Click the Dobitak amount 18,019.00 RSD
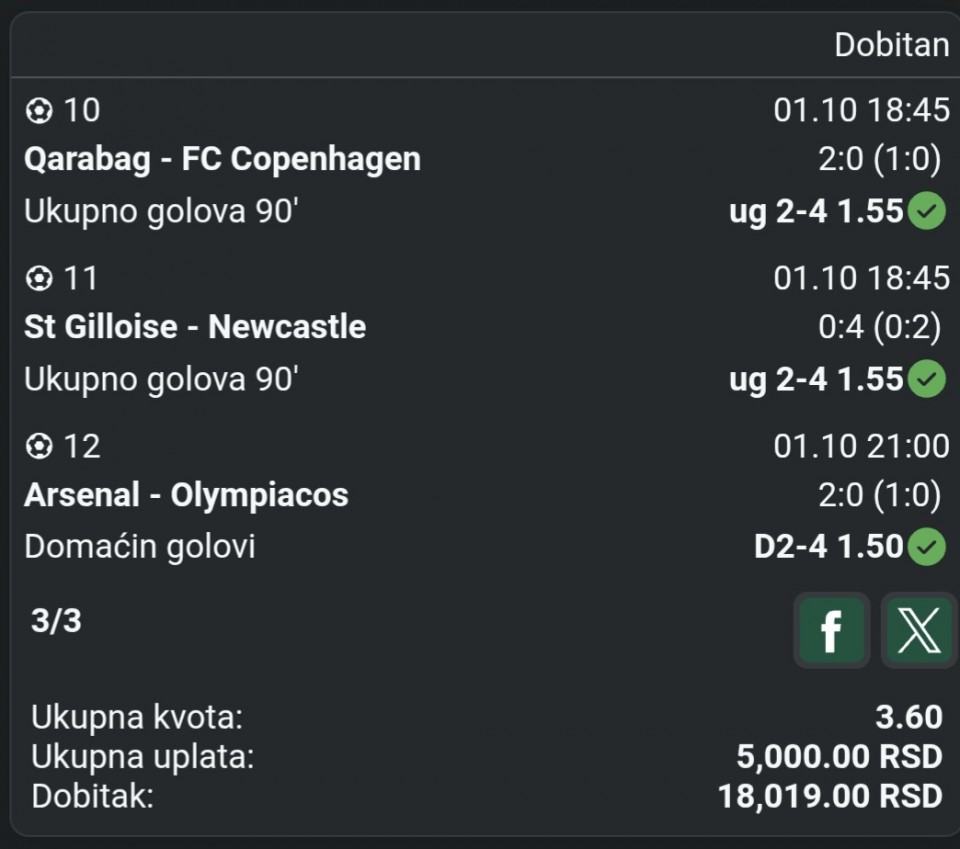 (x=830, y=796)
